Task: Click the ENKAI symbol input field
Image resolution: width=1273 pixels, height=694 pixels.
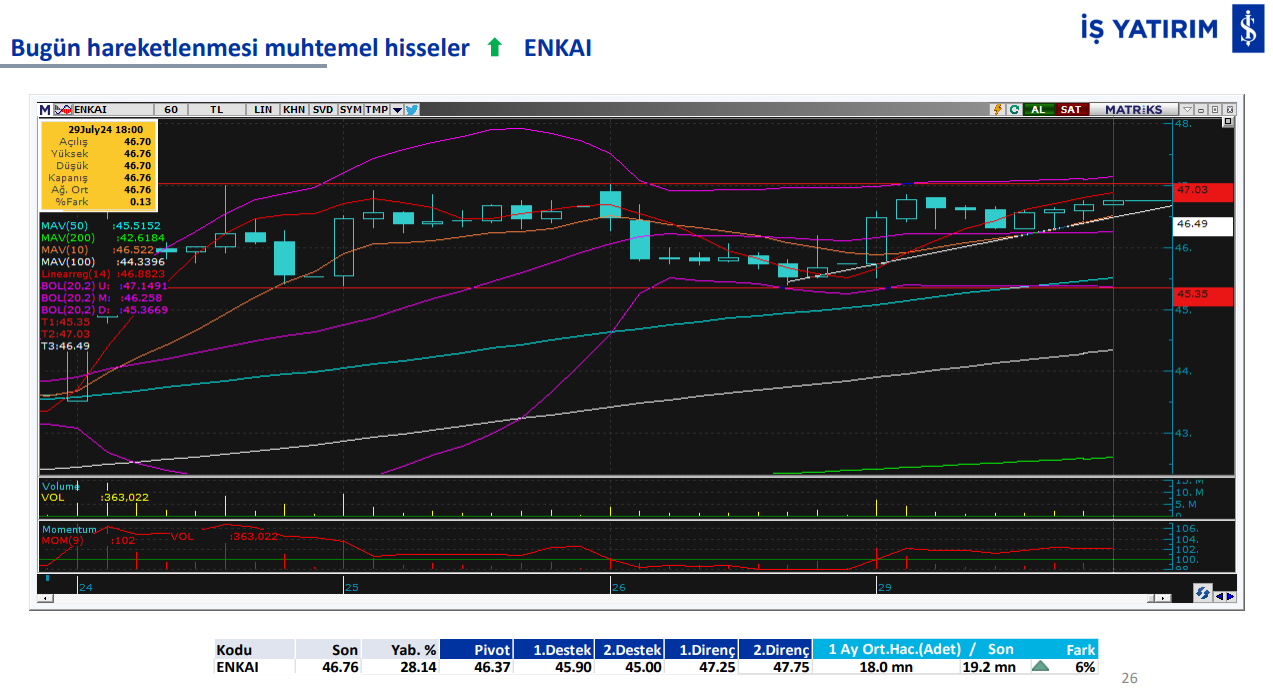Action: [x=110, y=110]
